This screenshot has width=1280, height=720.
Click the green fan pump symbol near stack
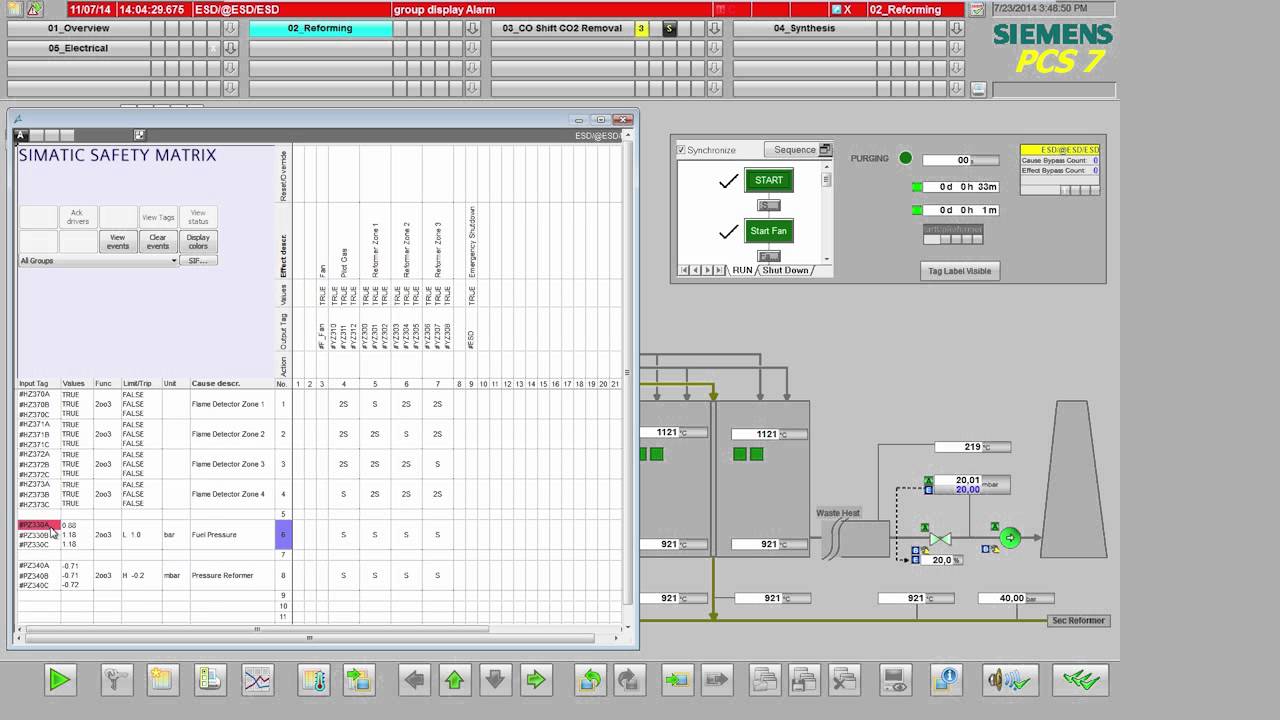pyautogui.click(x=1010, y=538)
